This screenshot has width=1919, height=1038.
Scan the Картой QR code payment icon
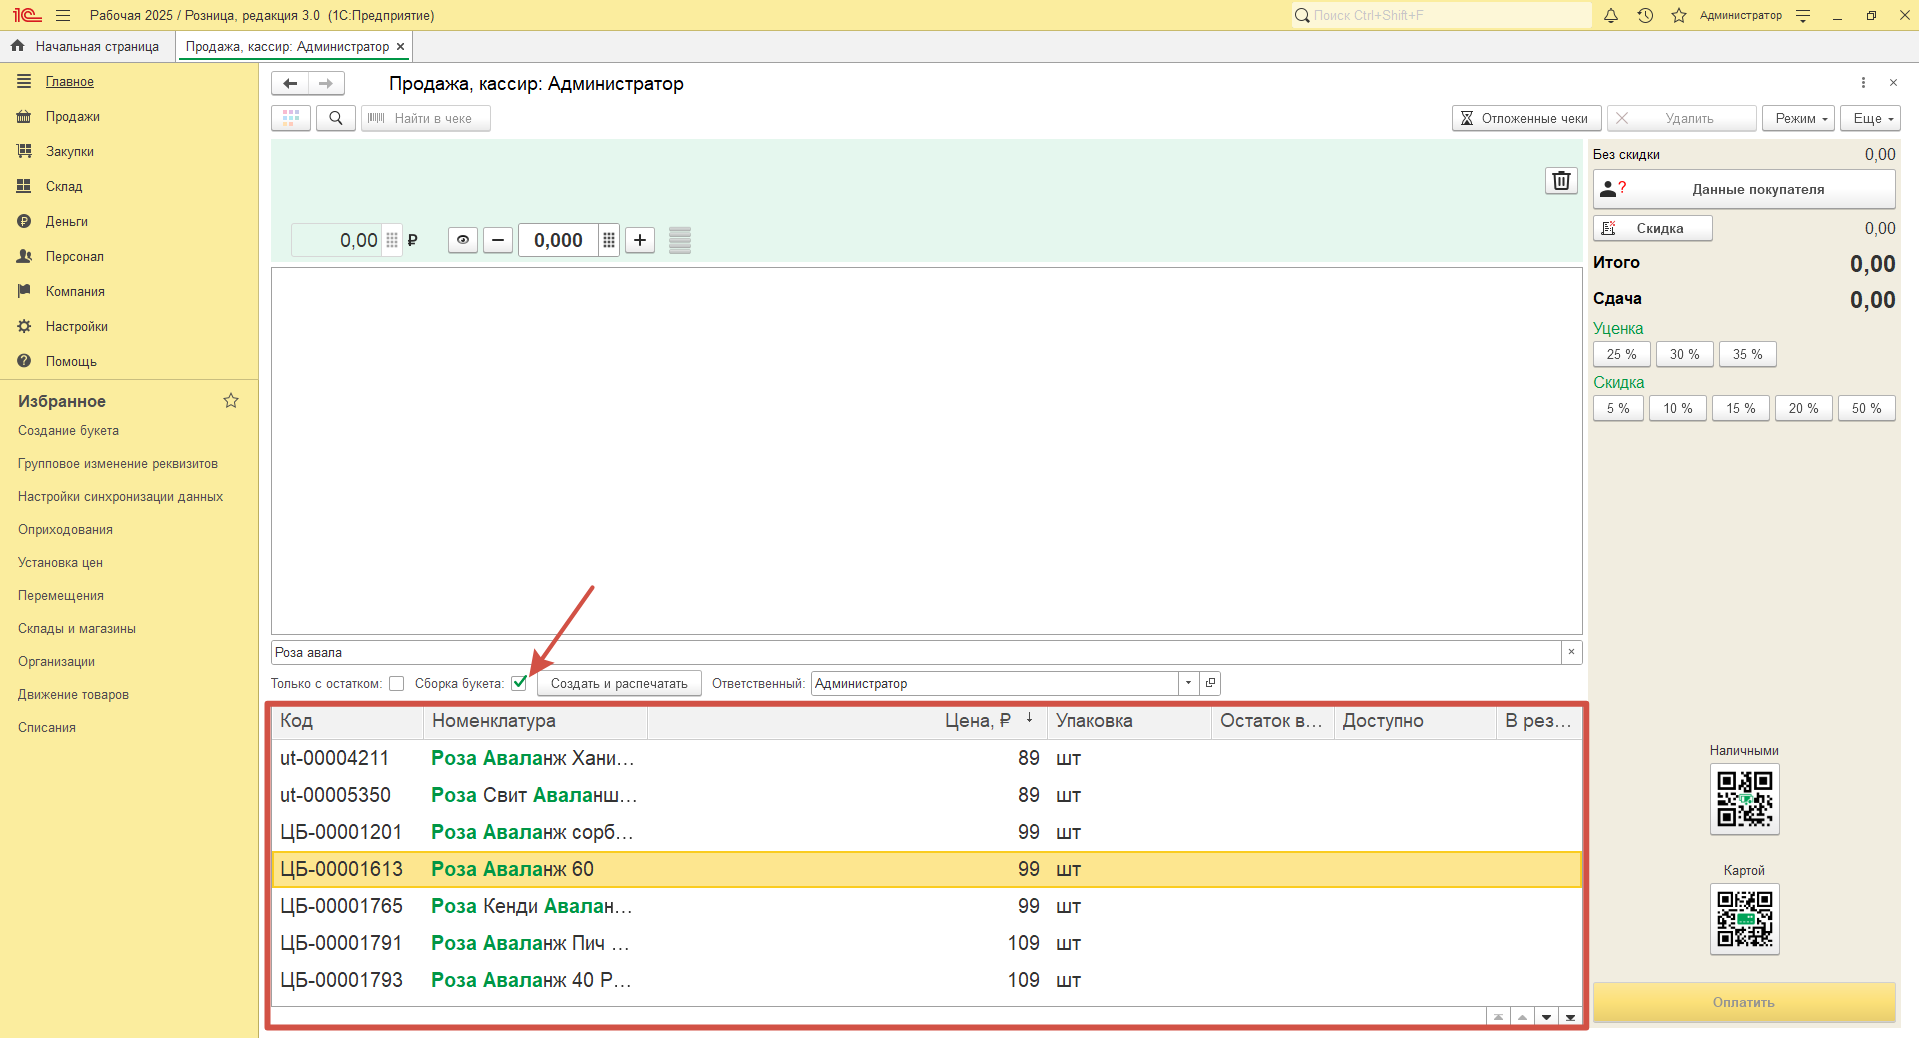1744,918
